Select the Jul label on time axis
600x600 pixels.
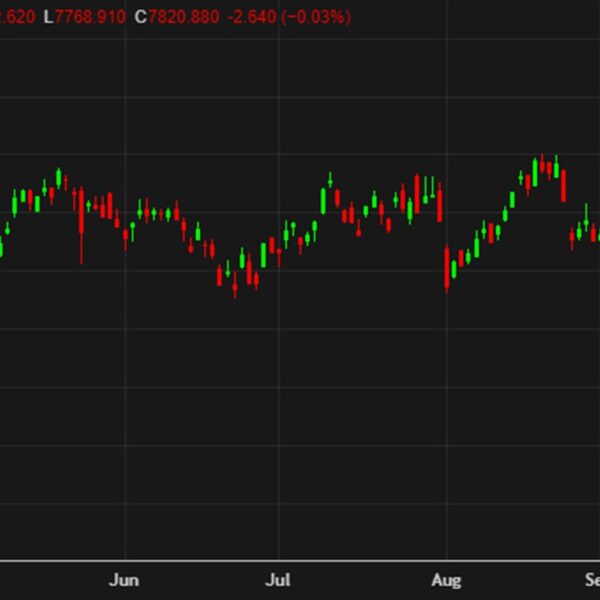[280, 580]
